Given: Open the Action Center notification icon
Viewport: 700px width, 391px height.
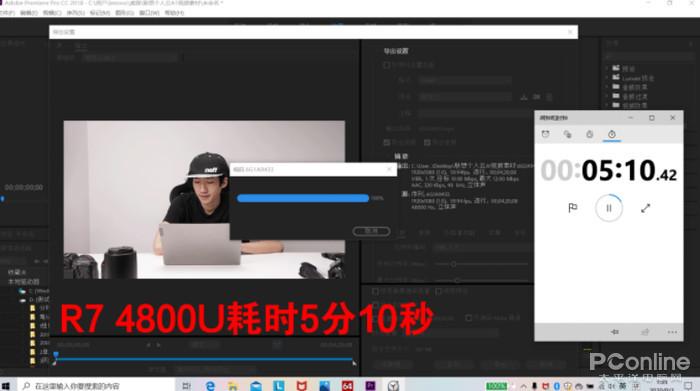Looking at the screenshot, I should pos(688,385).
